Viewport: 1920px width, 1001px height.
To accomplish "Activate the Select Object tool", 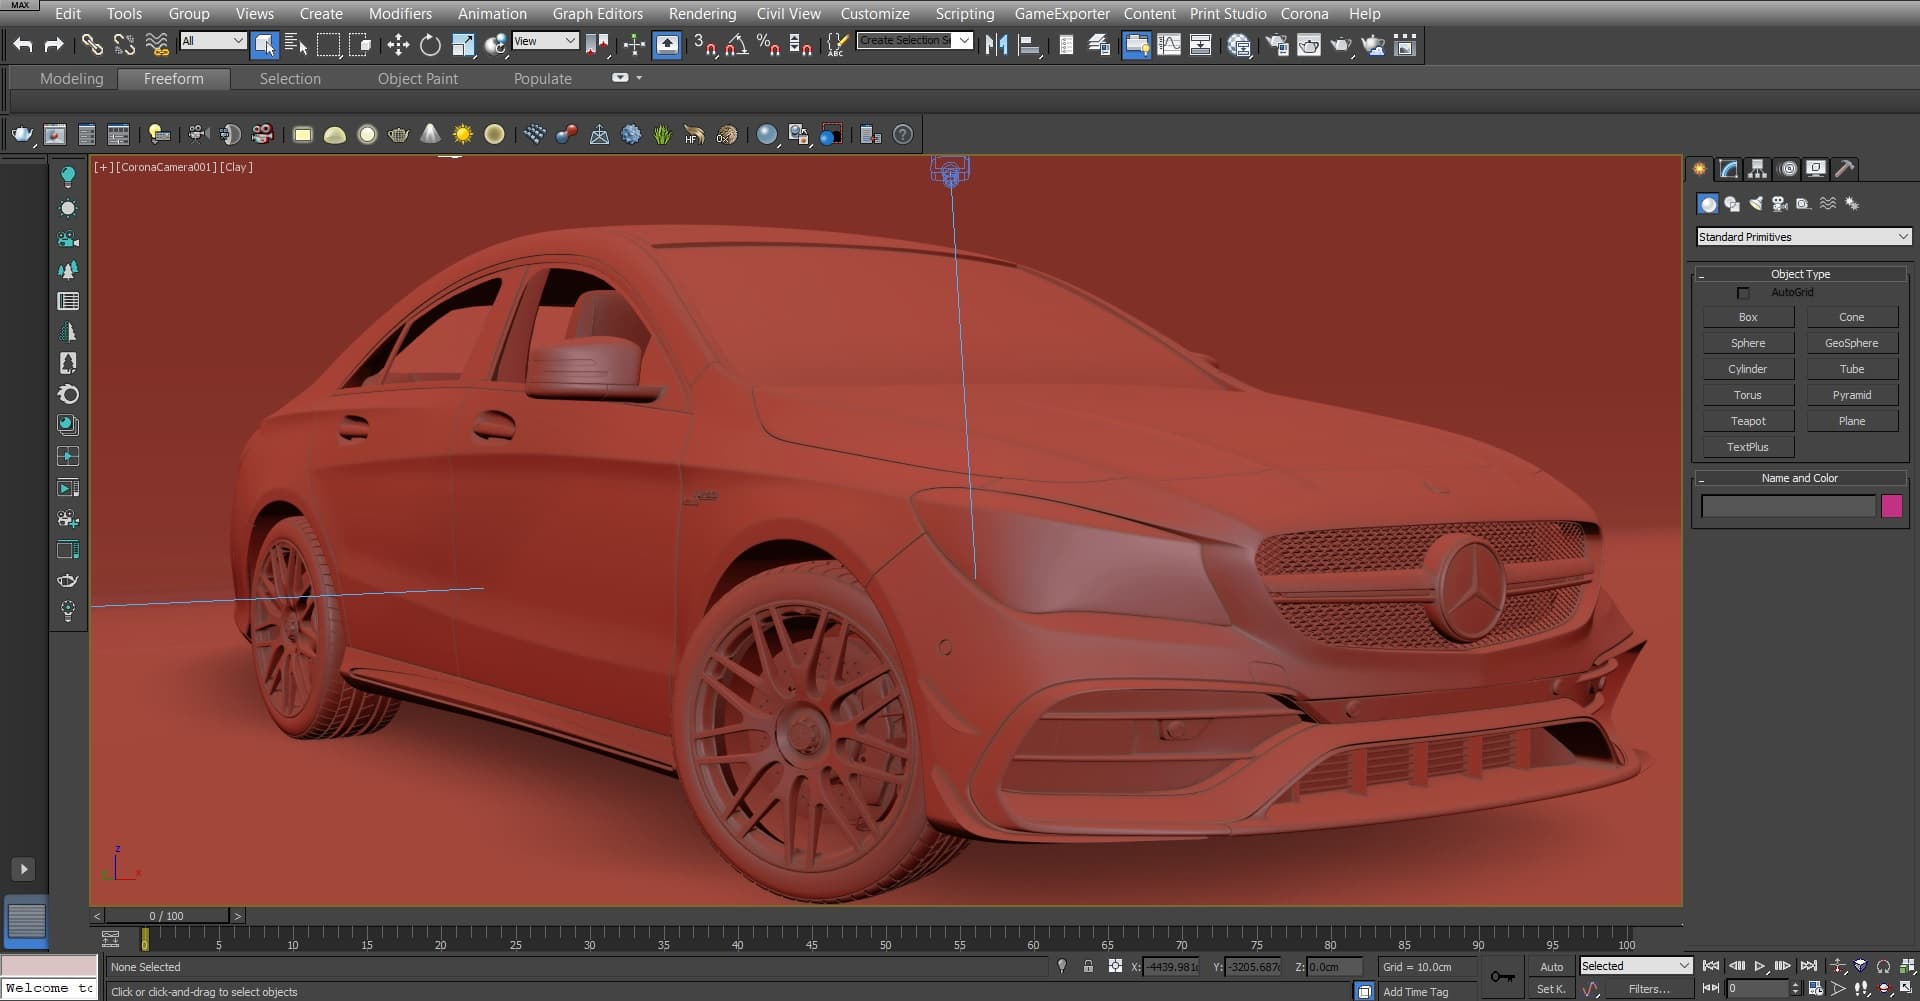I will tap(264, 44).
